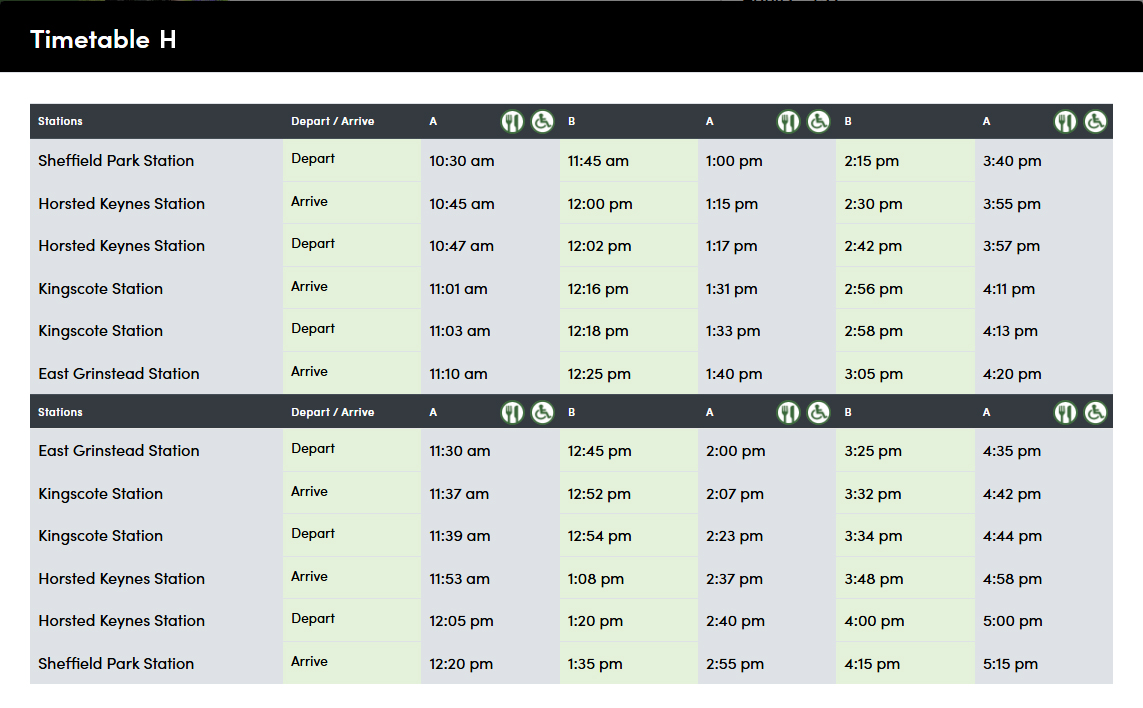Select the 5:15 pm Sheffield Park arrival time

(x=1010, y=664)
